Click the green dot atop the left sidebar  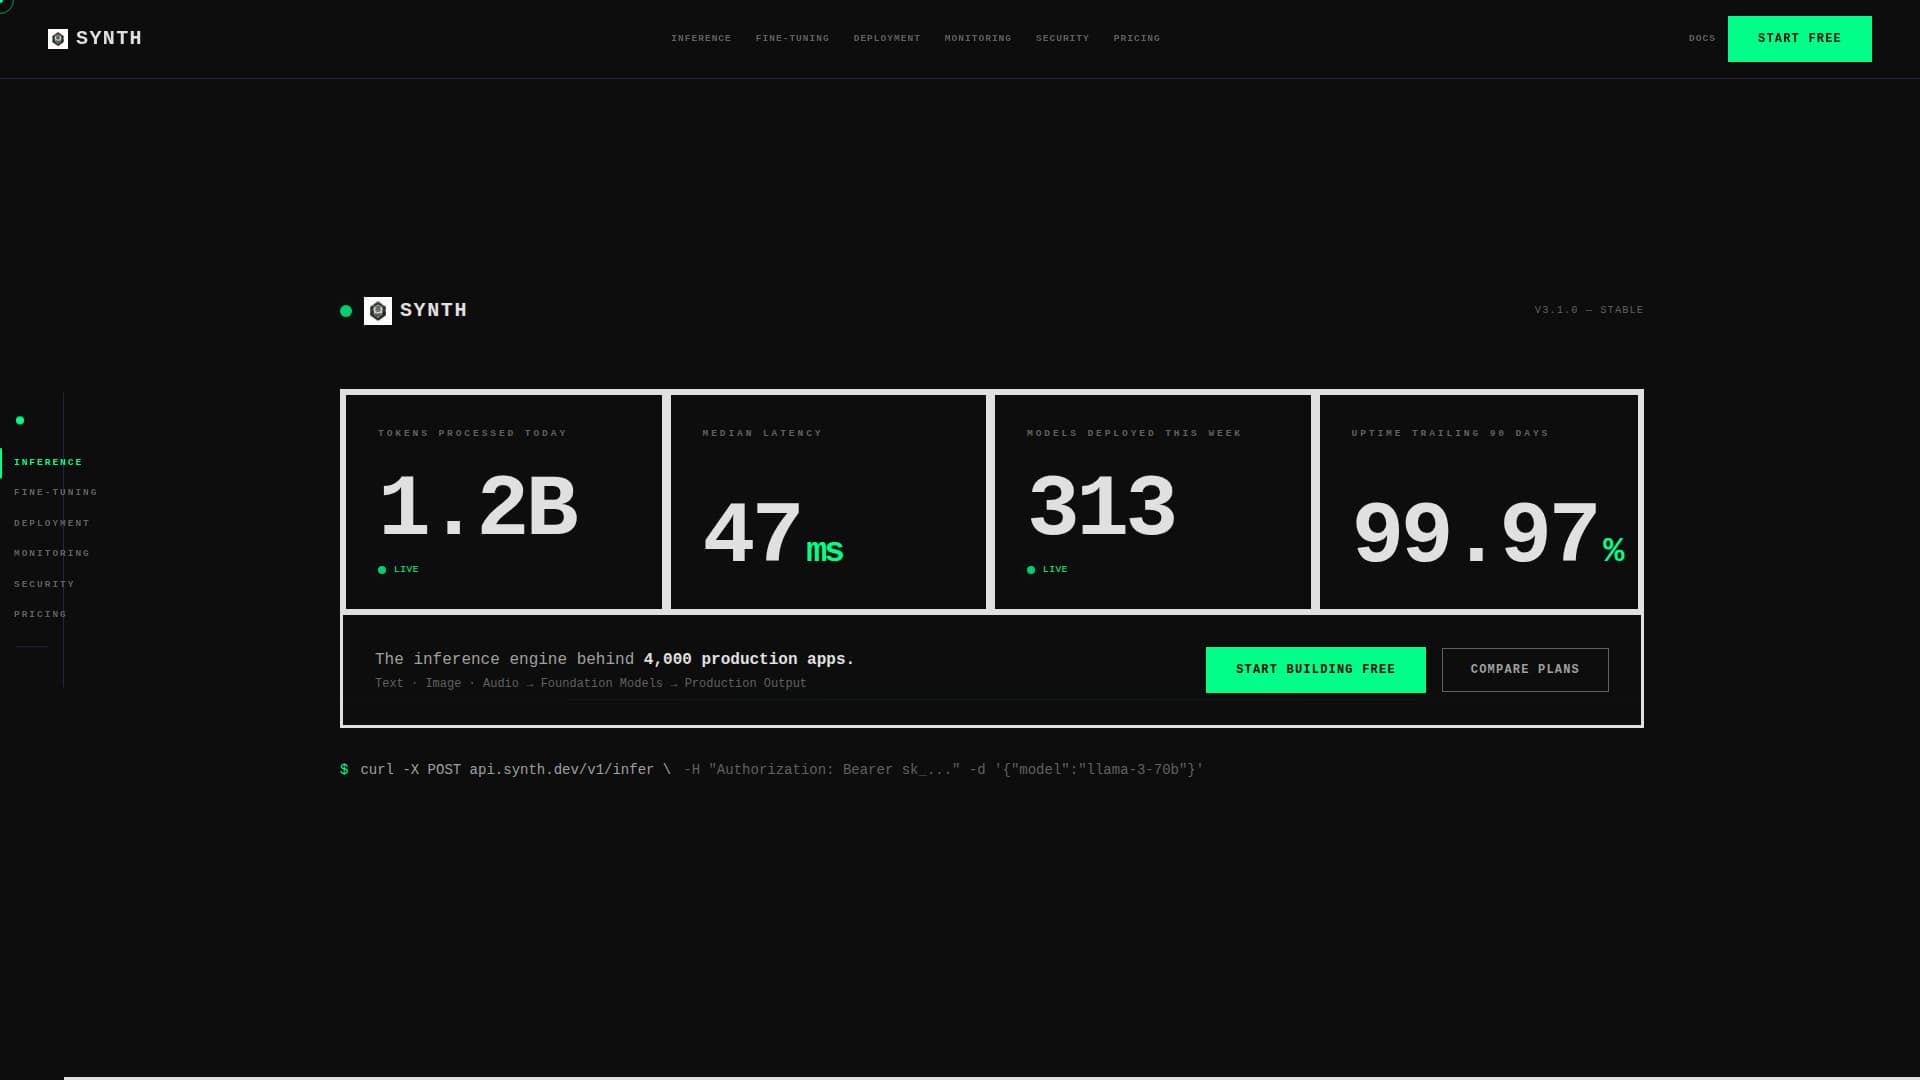pyautogui.click(x=20, y=420)
